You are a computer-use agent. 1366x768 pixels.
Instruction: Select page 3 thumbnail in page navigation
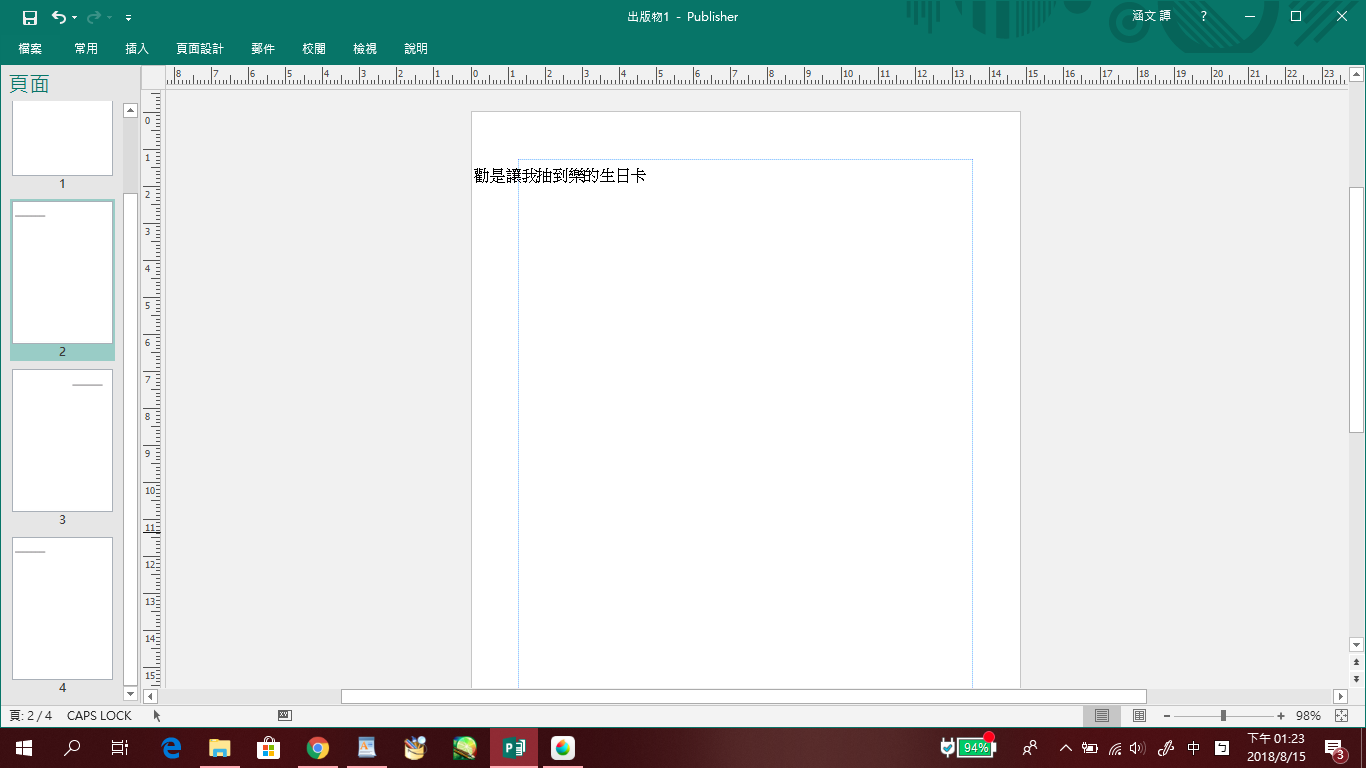click(62, 440)
